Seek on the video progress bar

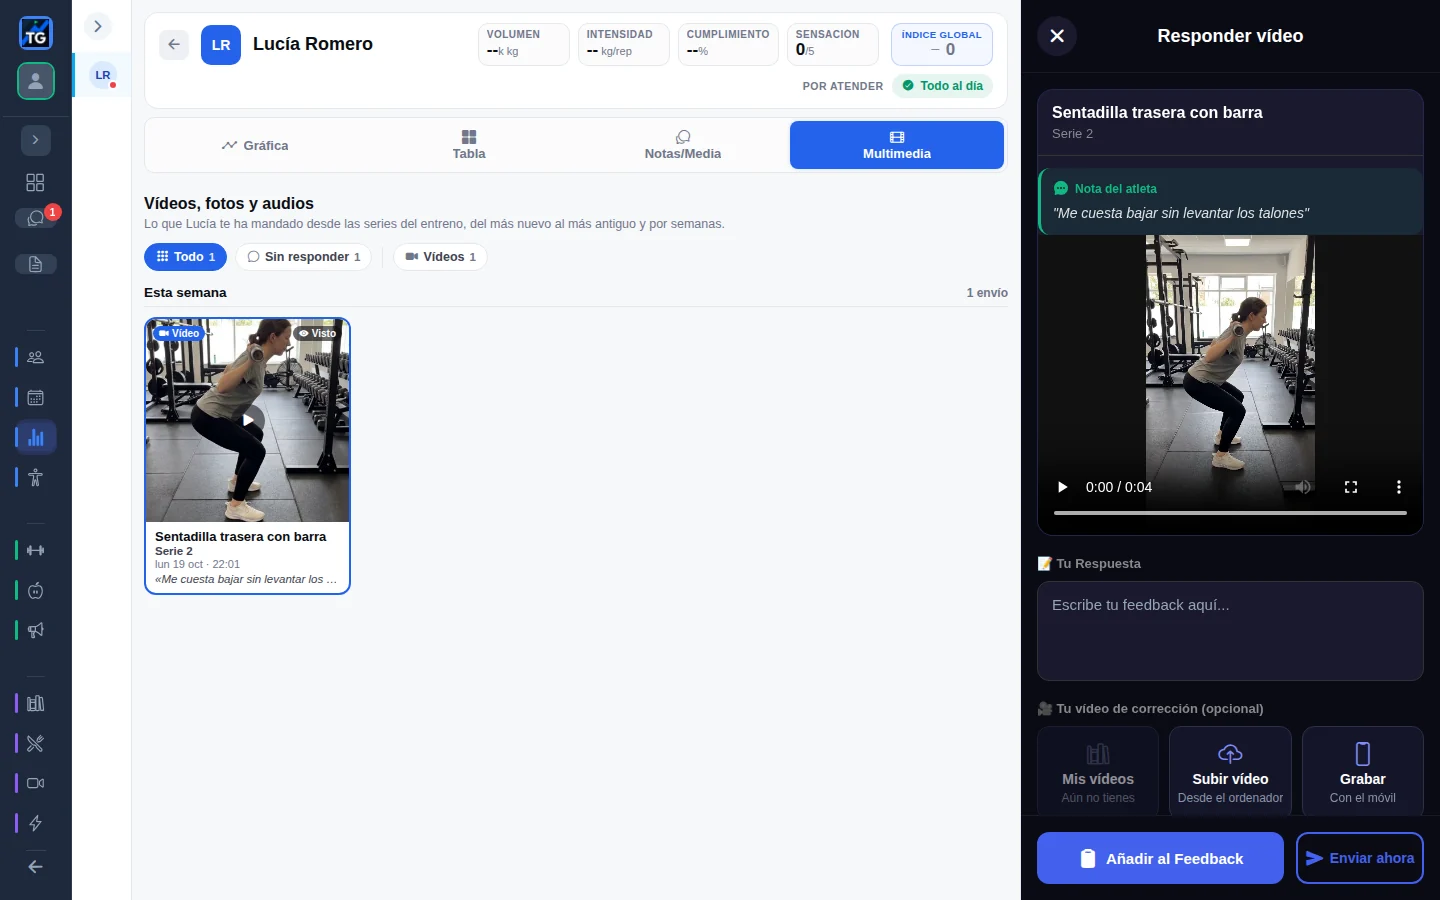(x=1230, y=513)
